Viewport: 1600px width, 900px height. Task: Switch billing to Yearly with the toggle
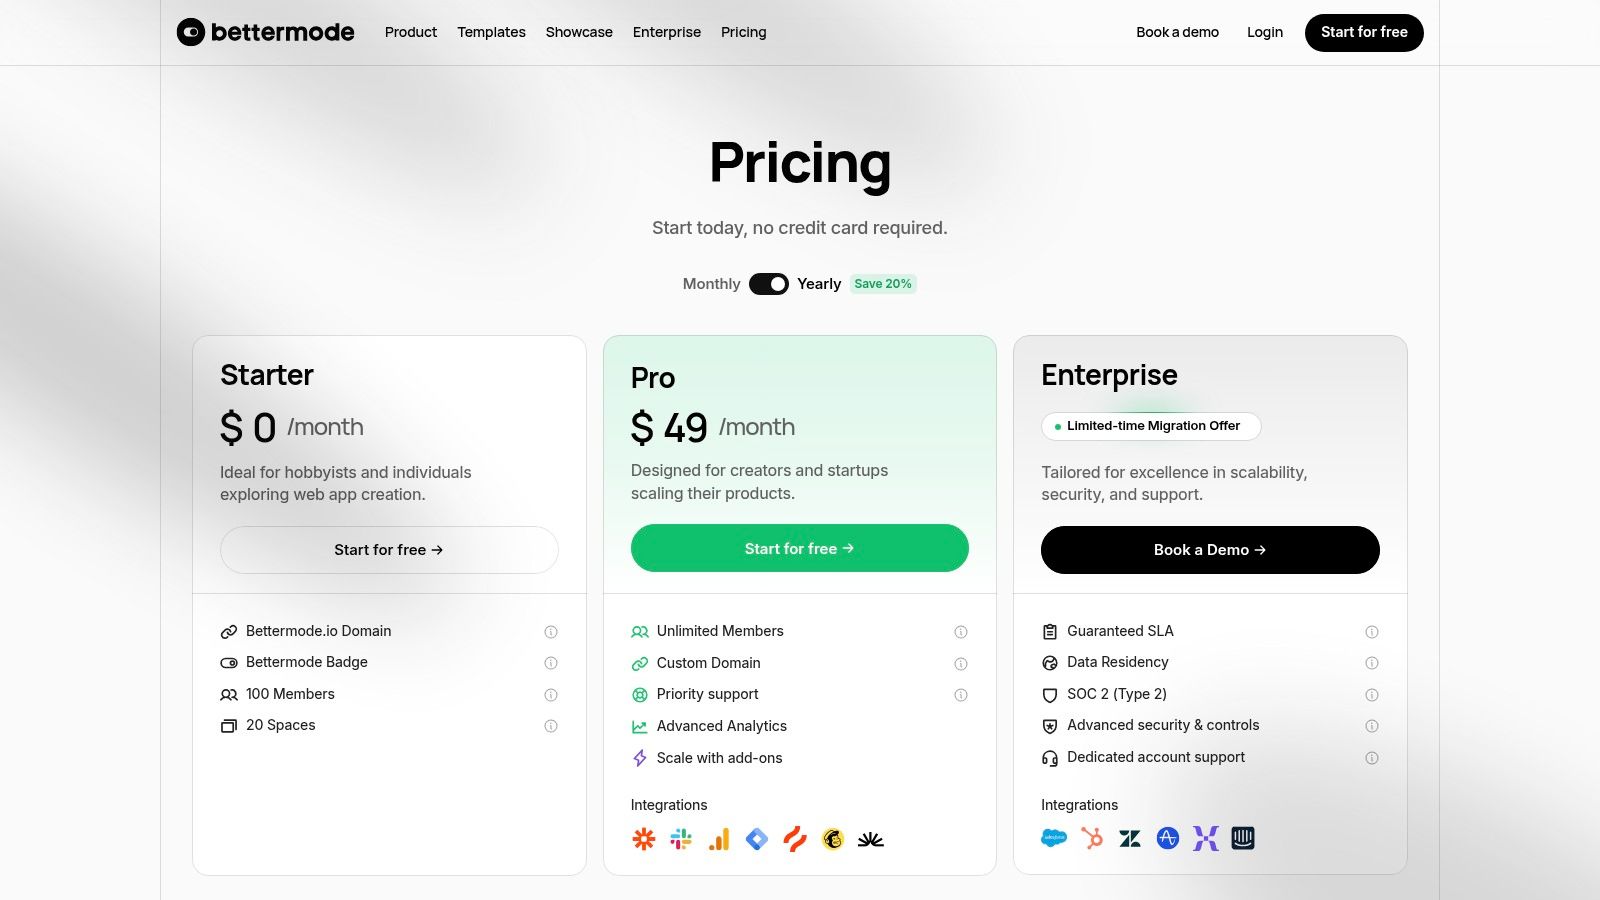pos(769,284)
